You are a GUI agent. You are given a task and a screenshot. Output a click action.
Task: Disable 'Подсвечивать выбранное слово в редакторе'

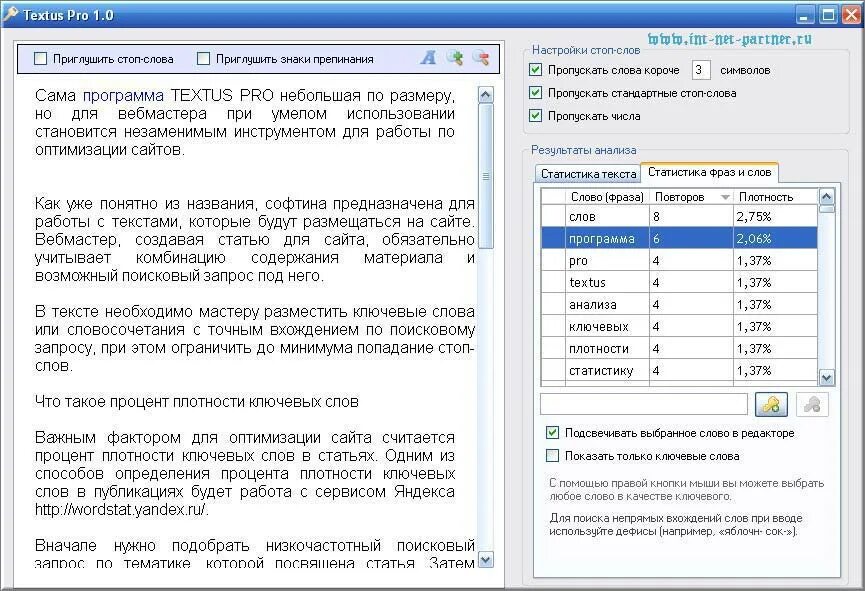pos(552,433)
